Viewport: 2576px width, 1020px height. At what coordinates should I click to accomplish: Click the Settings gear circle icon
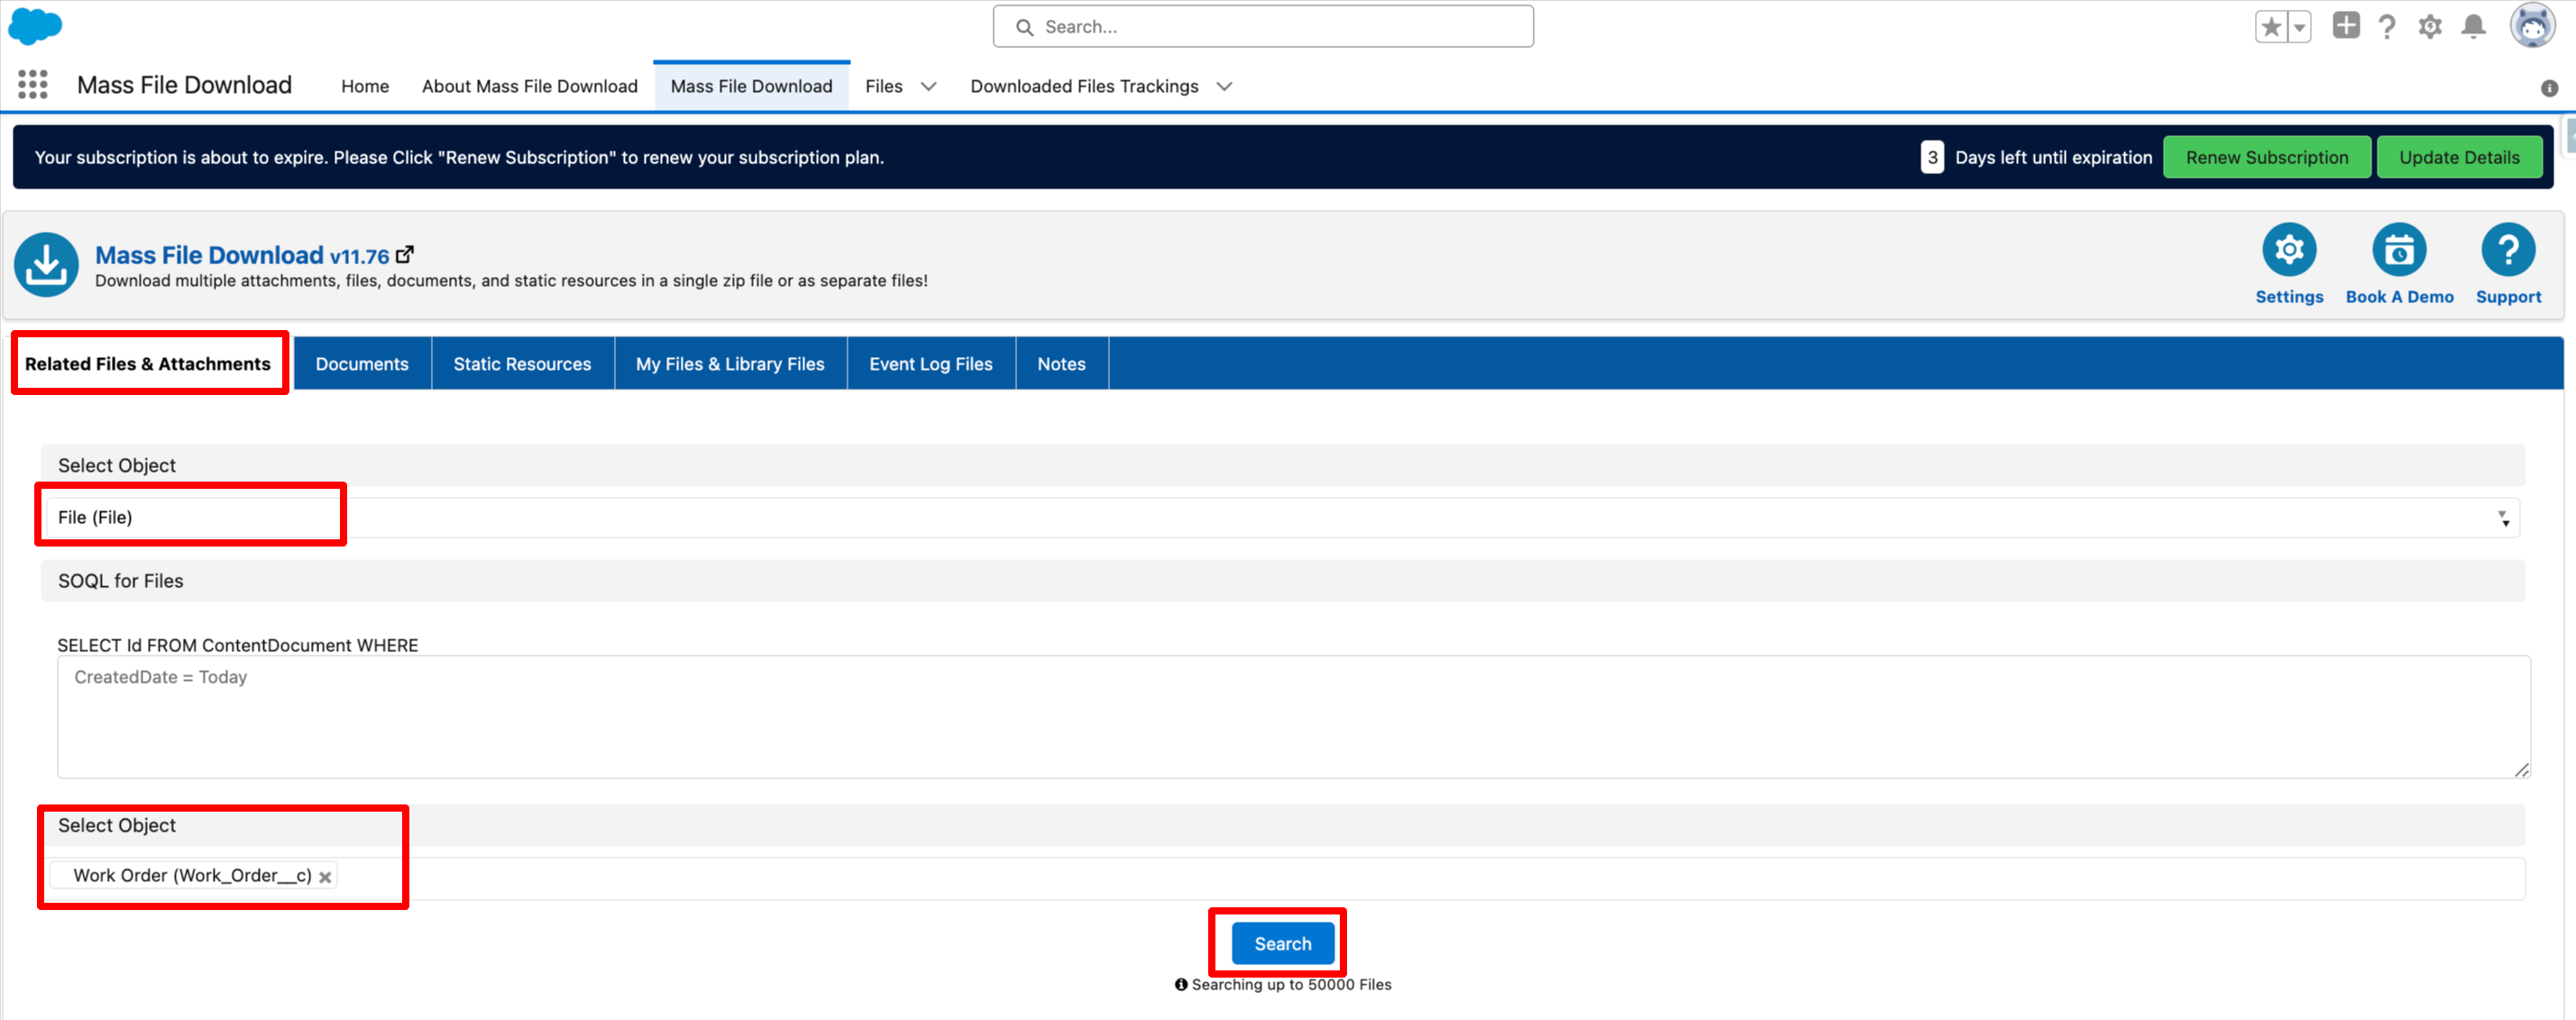(x=2288, y=250)
